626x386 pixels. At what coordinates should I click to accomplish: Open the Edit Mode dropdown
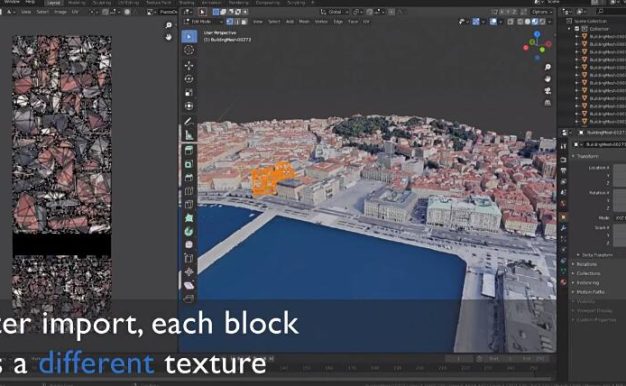(x=203, y=22)
